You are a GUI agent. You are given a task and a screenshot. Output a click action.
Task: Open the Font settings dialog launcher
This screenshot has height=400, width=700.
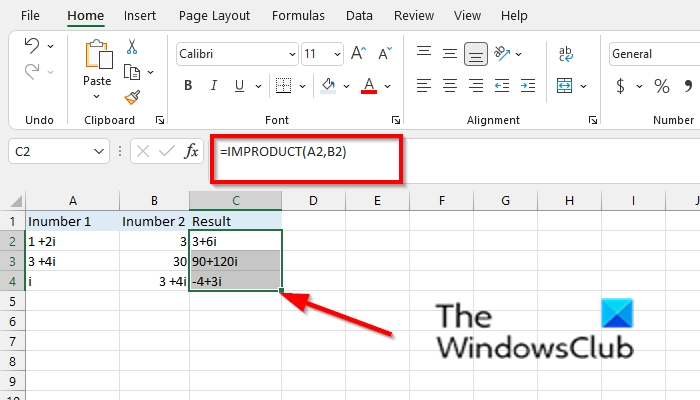coord(396,120)
